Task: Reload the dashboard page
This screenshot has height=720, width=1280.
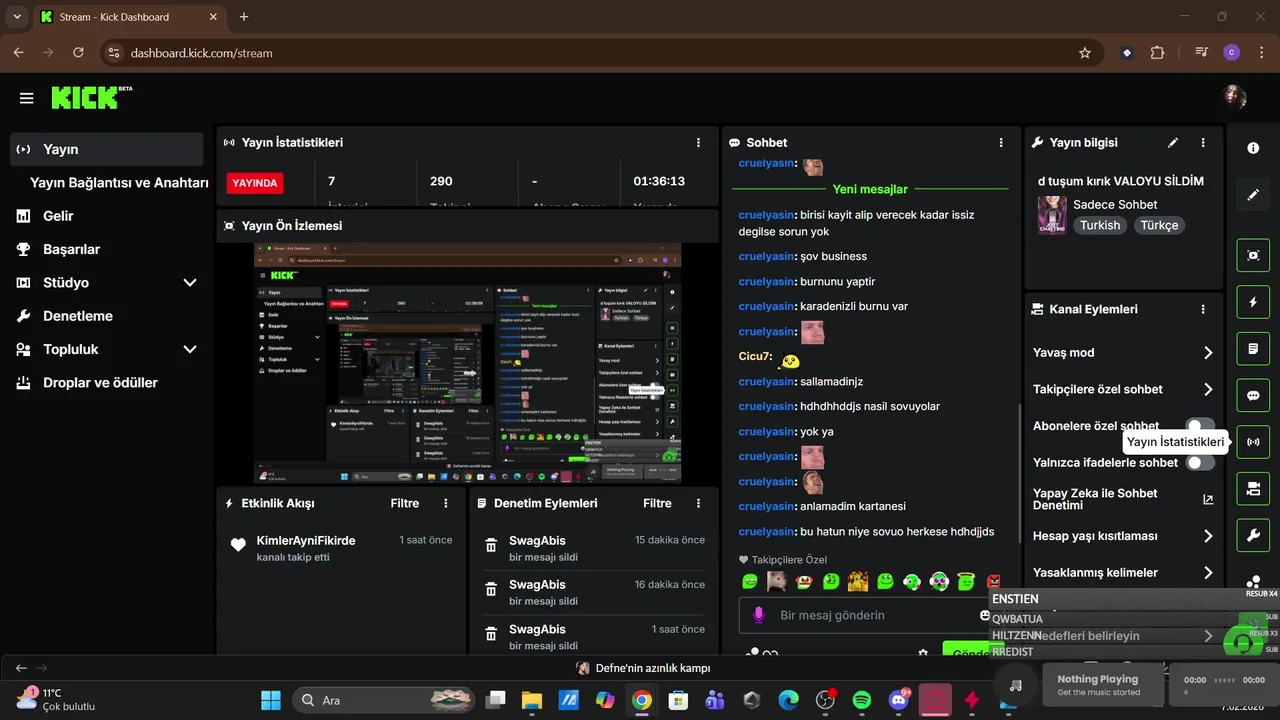Action: click(78, 53)
